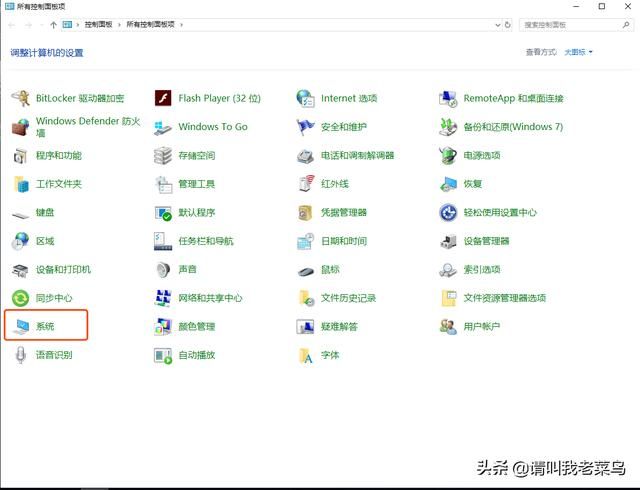Open the 查看方式 大图标 dropdown

tap(578, 52)
